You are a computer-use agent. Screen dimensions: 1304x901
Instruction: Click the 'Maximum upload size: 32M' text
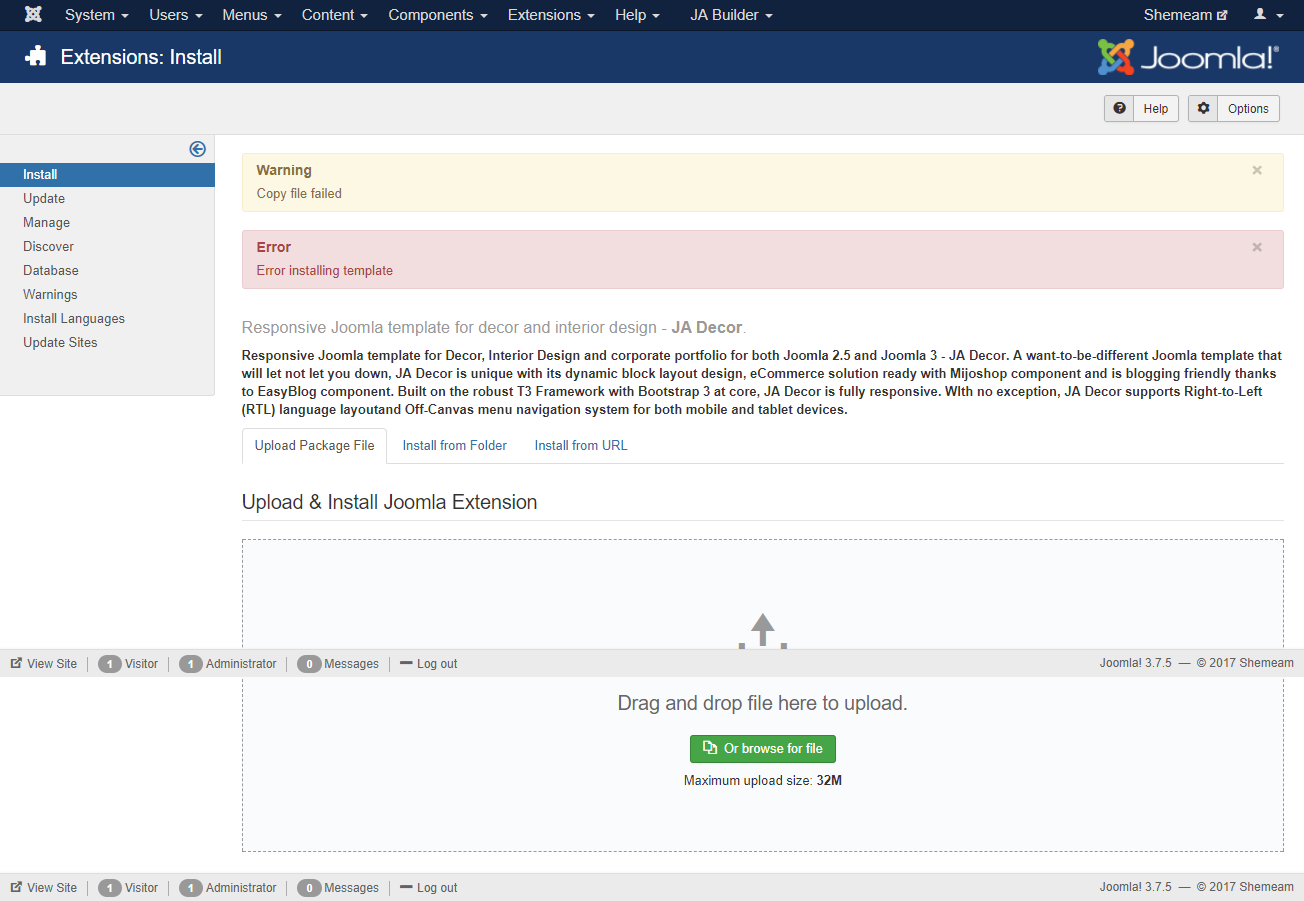[763, 781]
